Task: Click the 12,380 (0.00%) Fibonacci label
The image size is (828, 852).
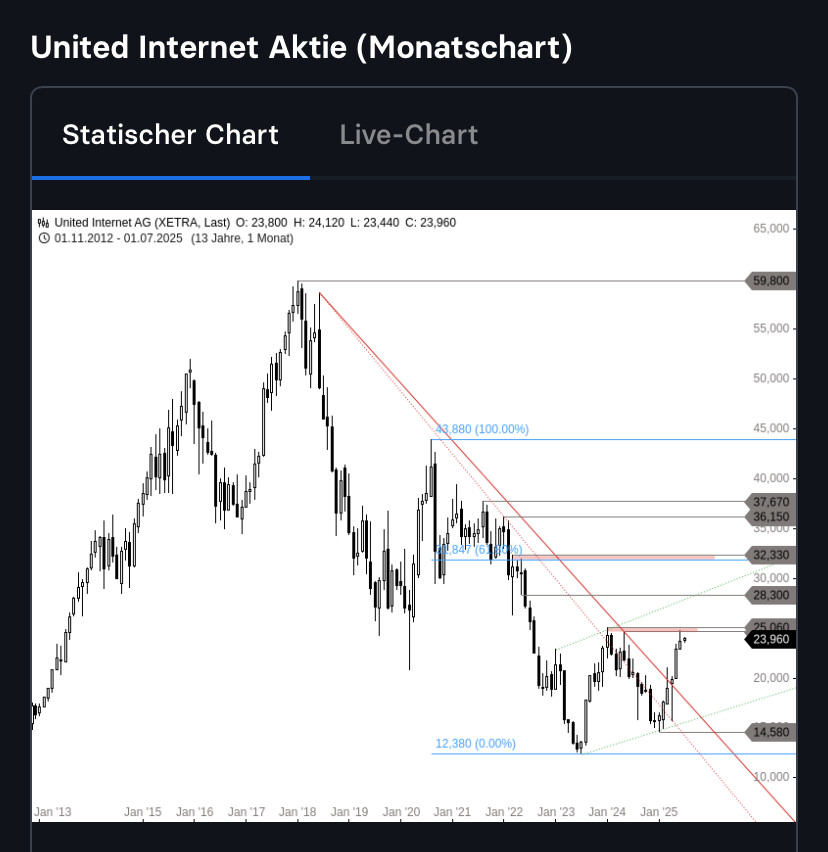Action: tap(475, 743)
